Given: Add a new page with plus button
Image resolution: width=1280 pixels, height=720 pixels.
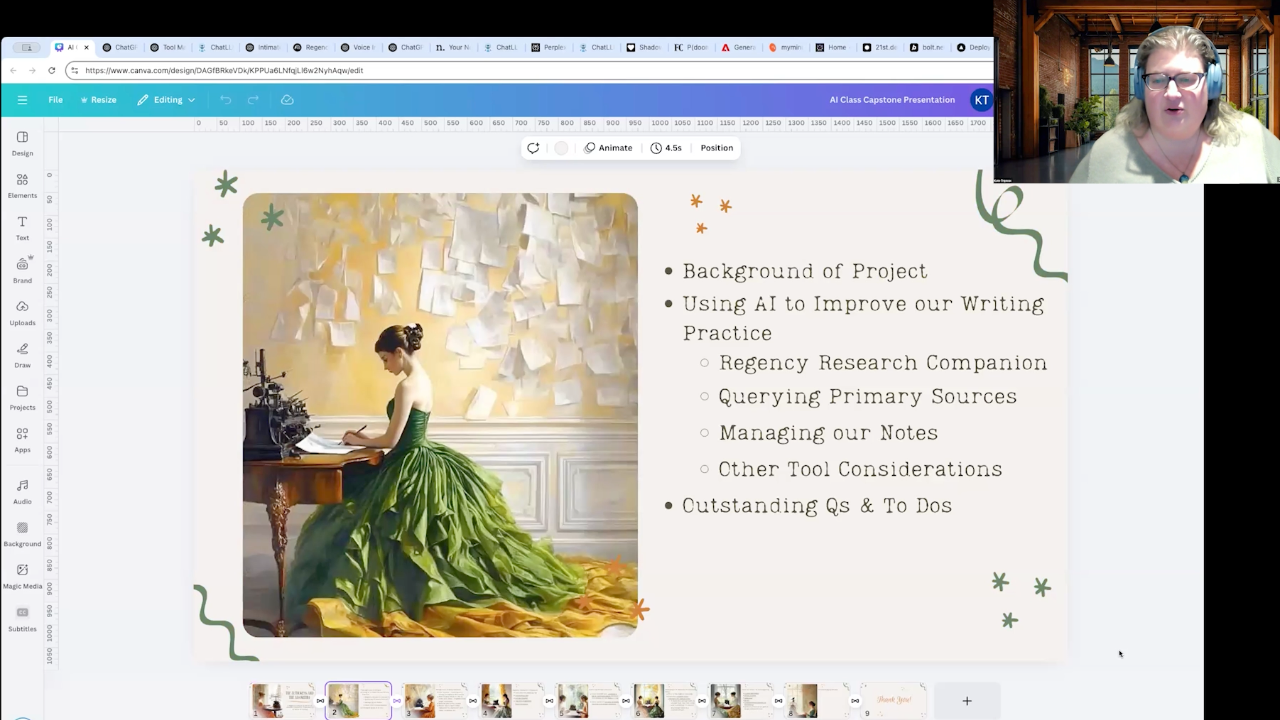Looking at the screenshot, I should [x=966, y=701].
